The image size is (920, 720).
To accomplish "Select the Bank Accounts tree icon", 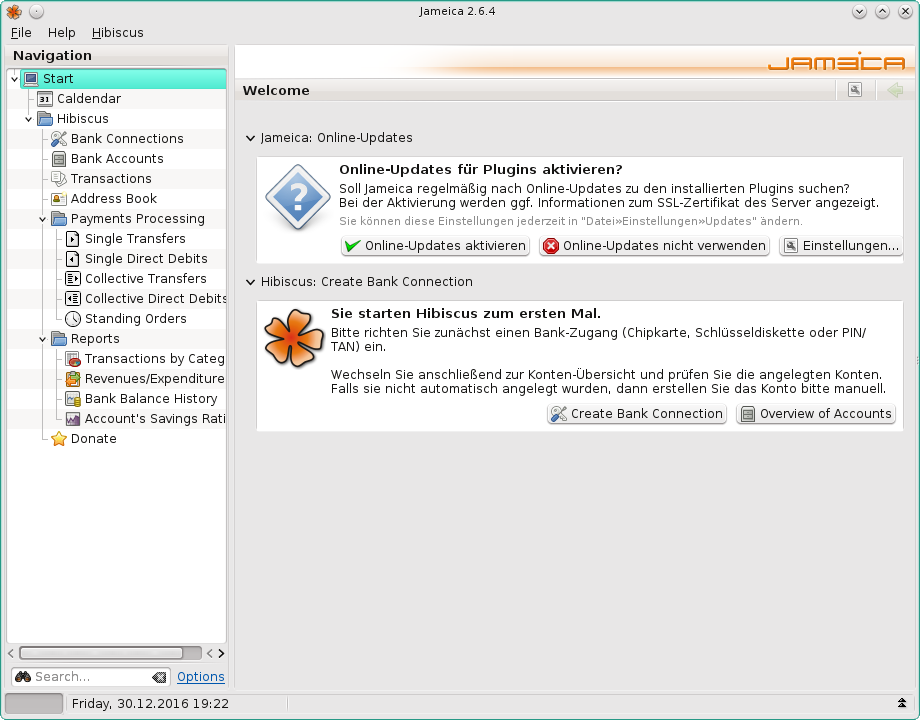I will 59,159.
